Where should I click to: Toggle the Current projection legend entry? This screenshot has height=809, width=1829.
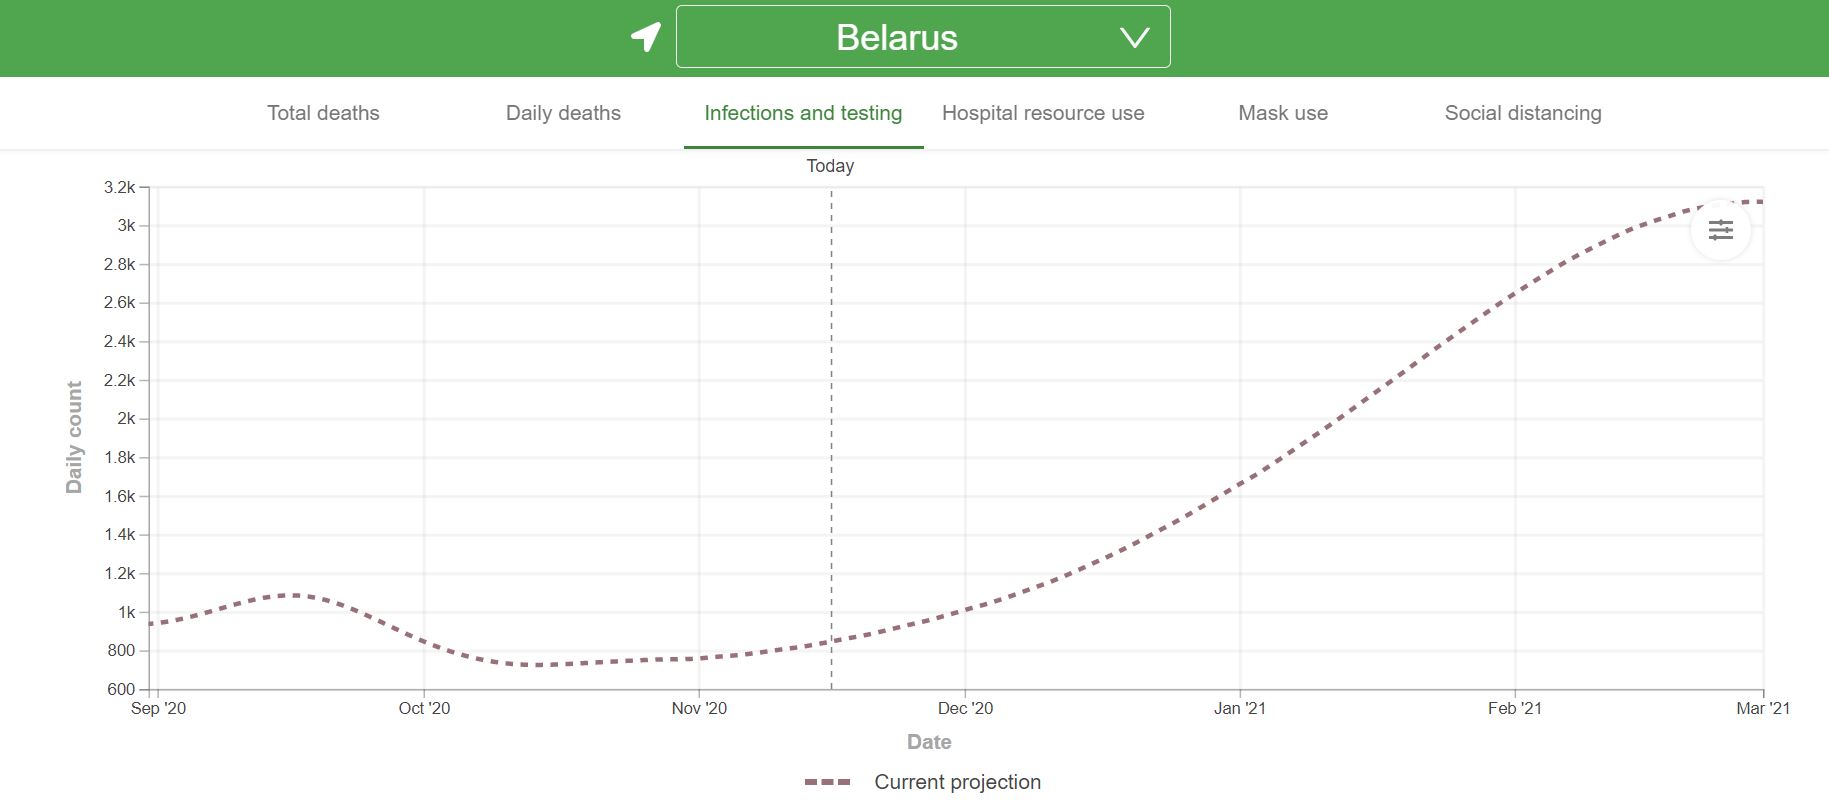pos(957,782)
